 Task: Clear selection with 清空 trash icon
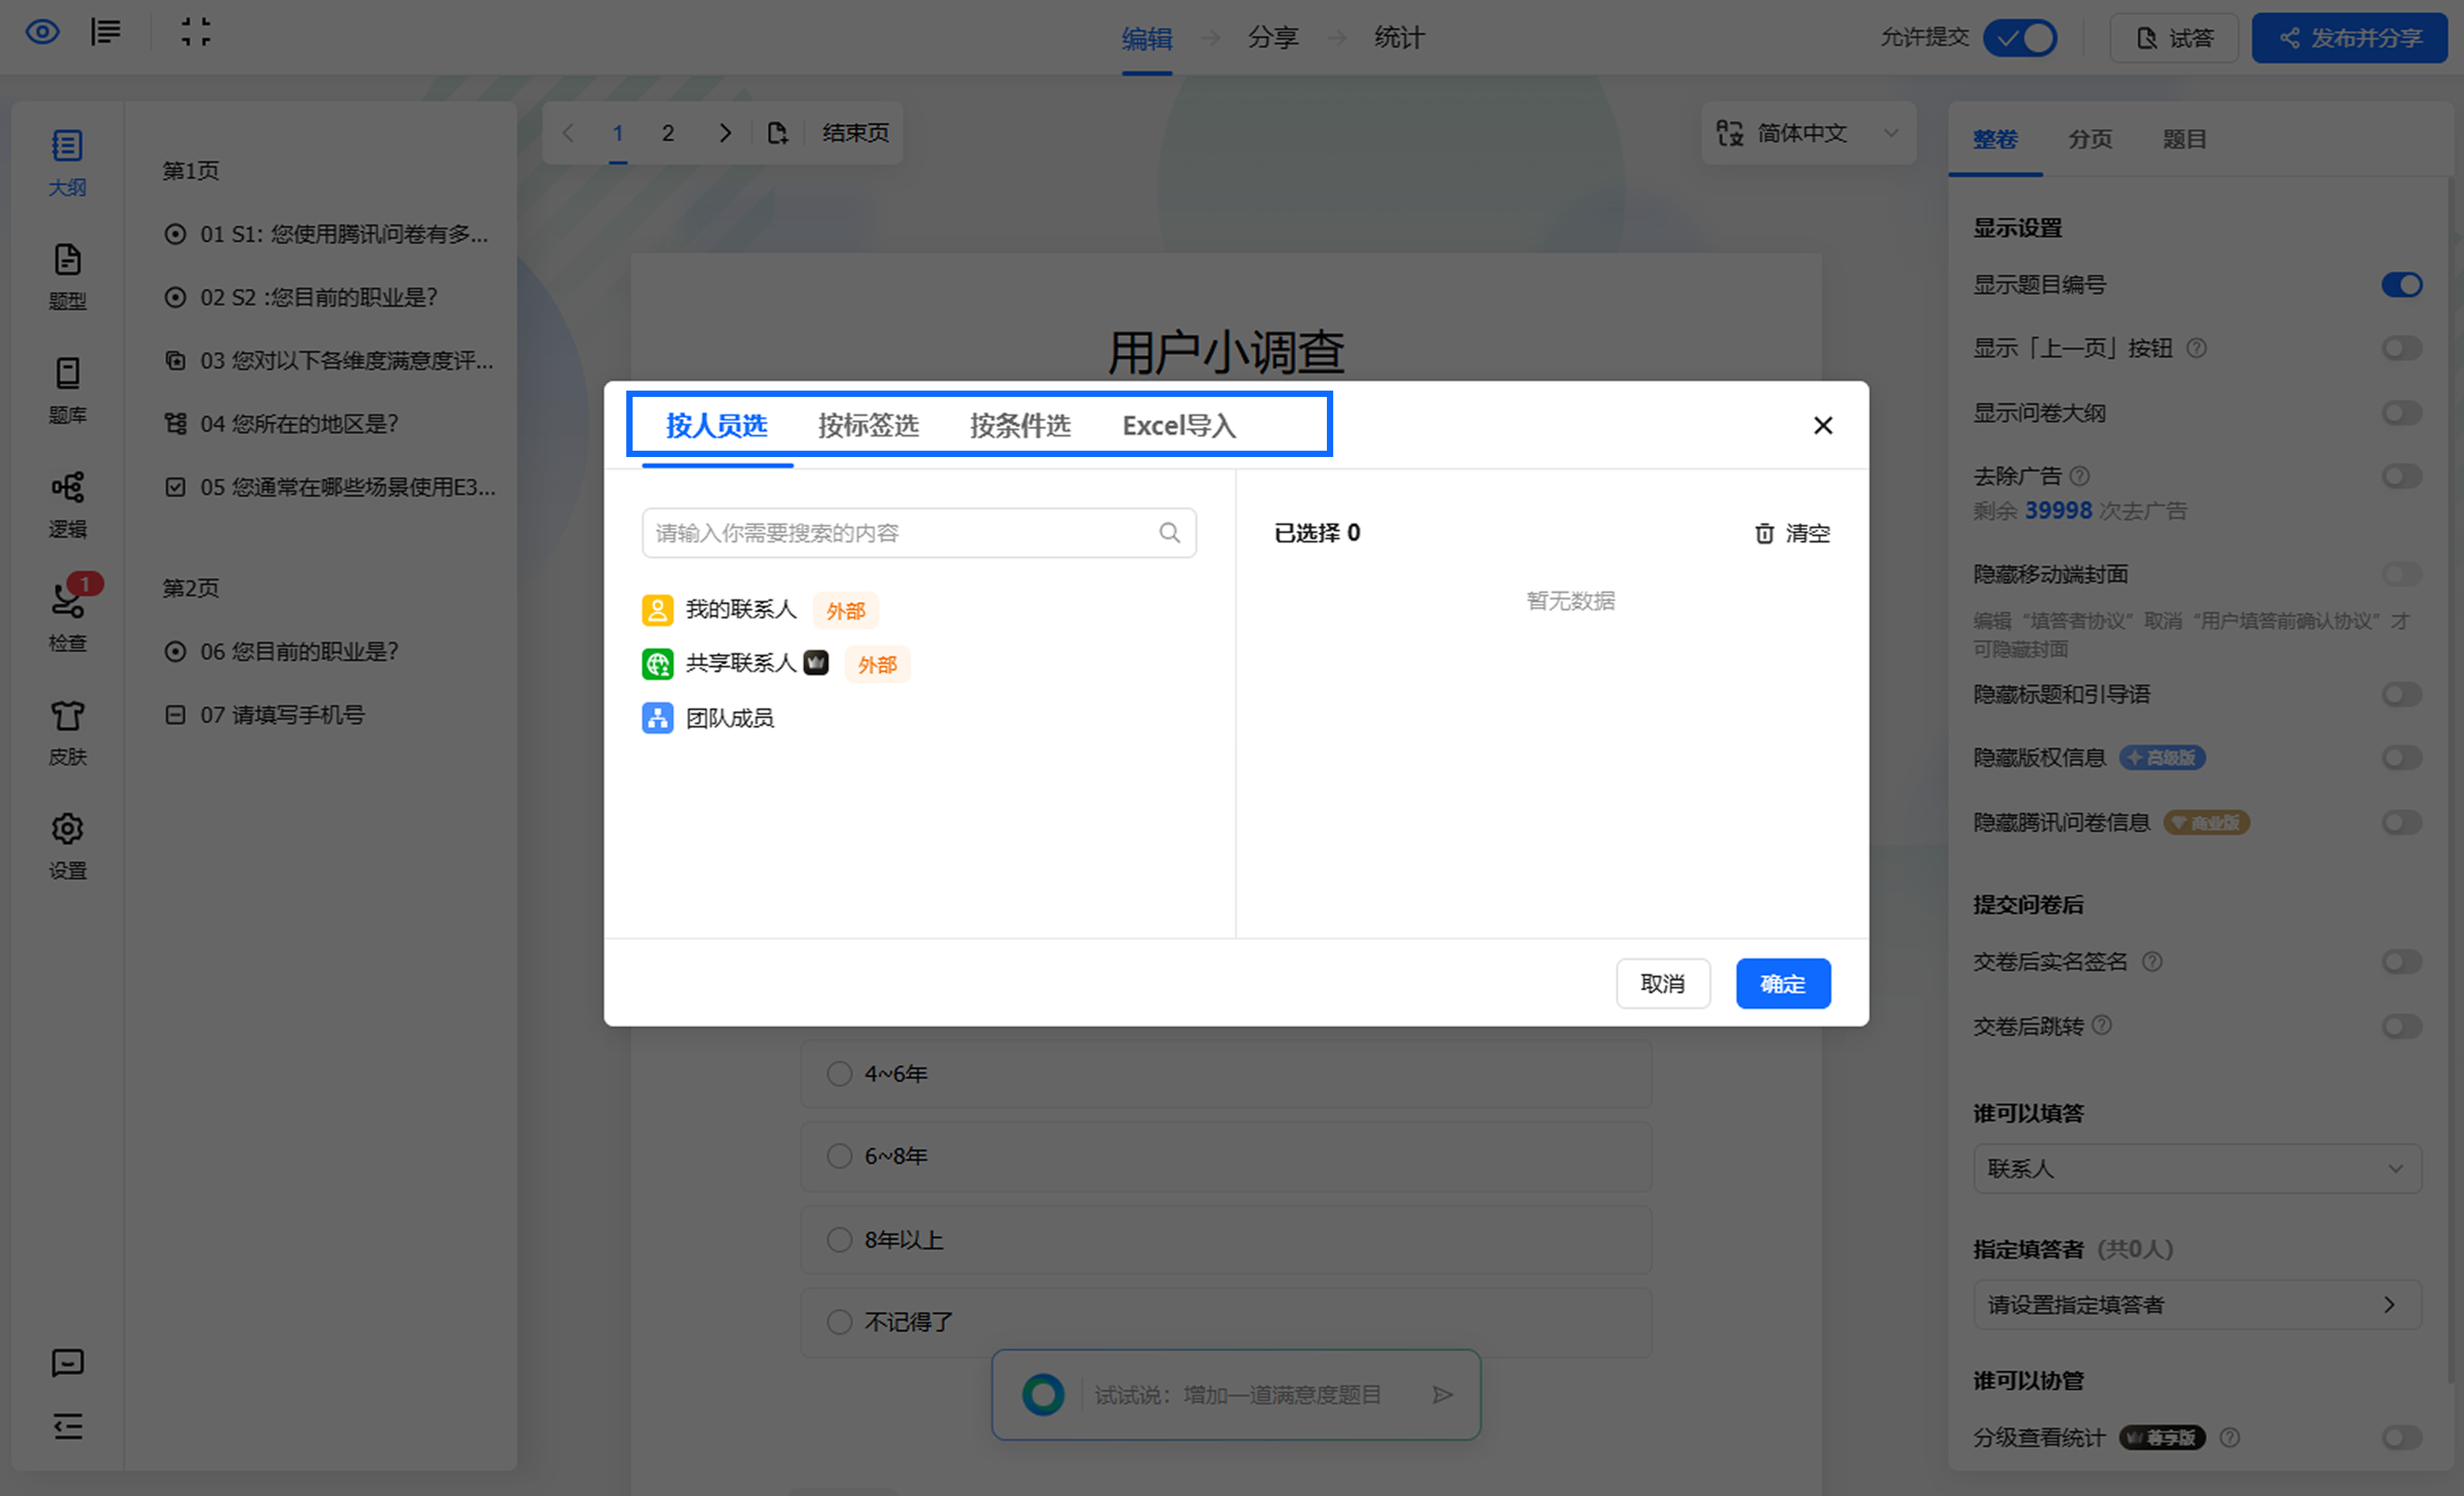[x=1764, y=533]
